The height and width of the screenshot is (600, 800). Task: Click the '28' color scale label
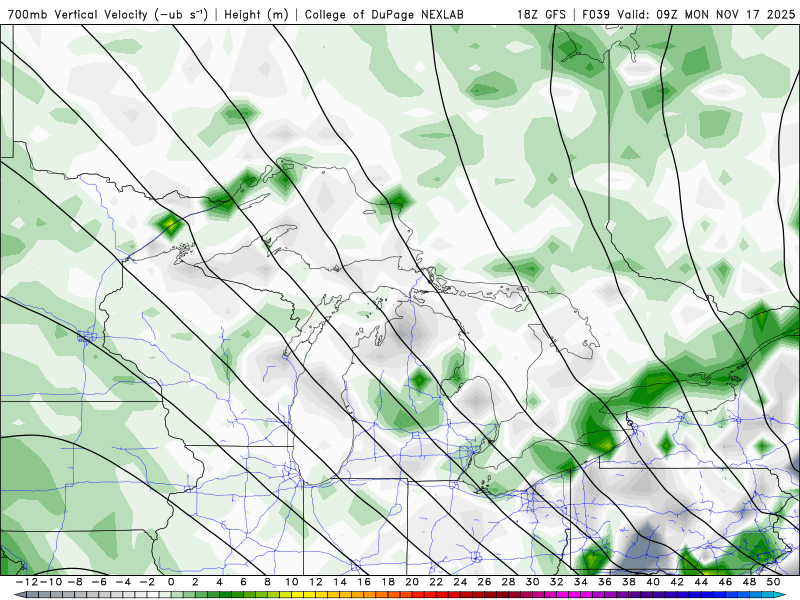[509, 582]
